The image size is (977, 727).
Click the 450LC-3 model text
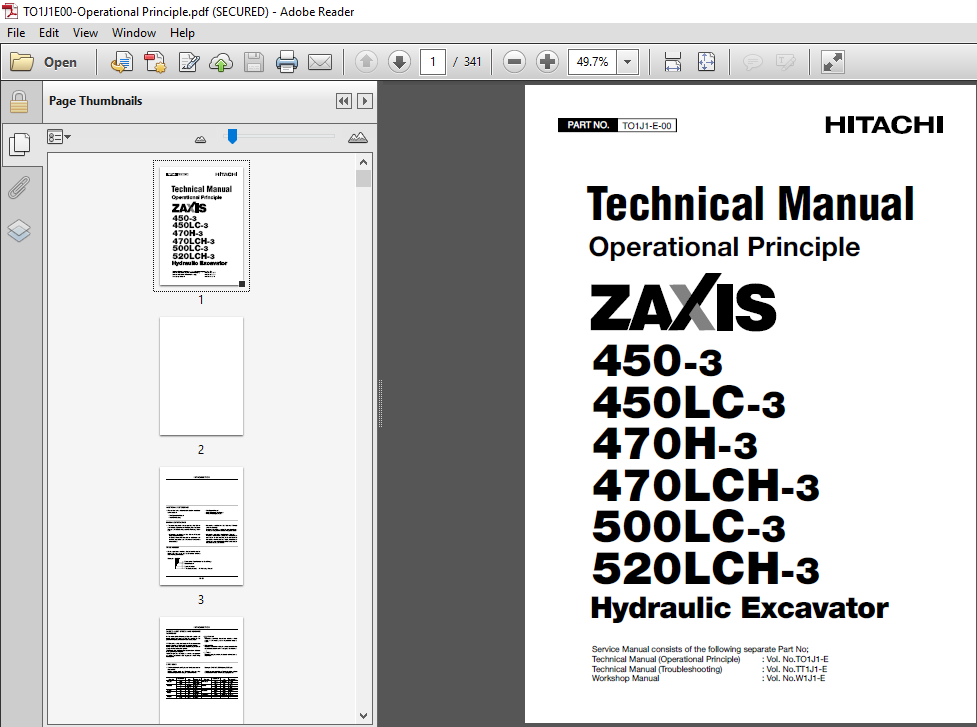coord(689,402)
